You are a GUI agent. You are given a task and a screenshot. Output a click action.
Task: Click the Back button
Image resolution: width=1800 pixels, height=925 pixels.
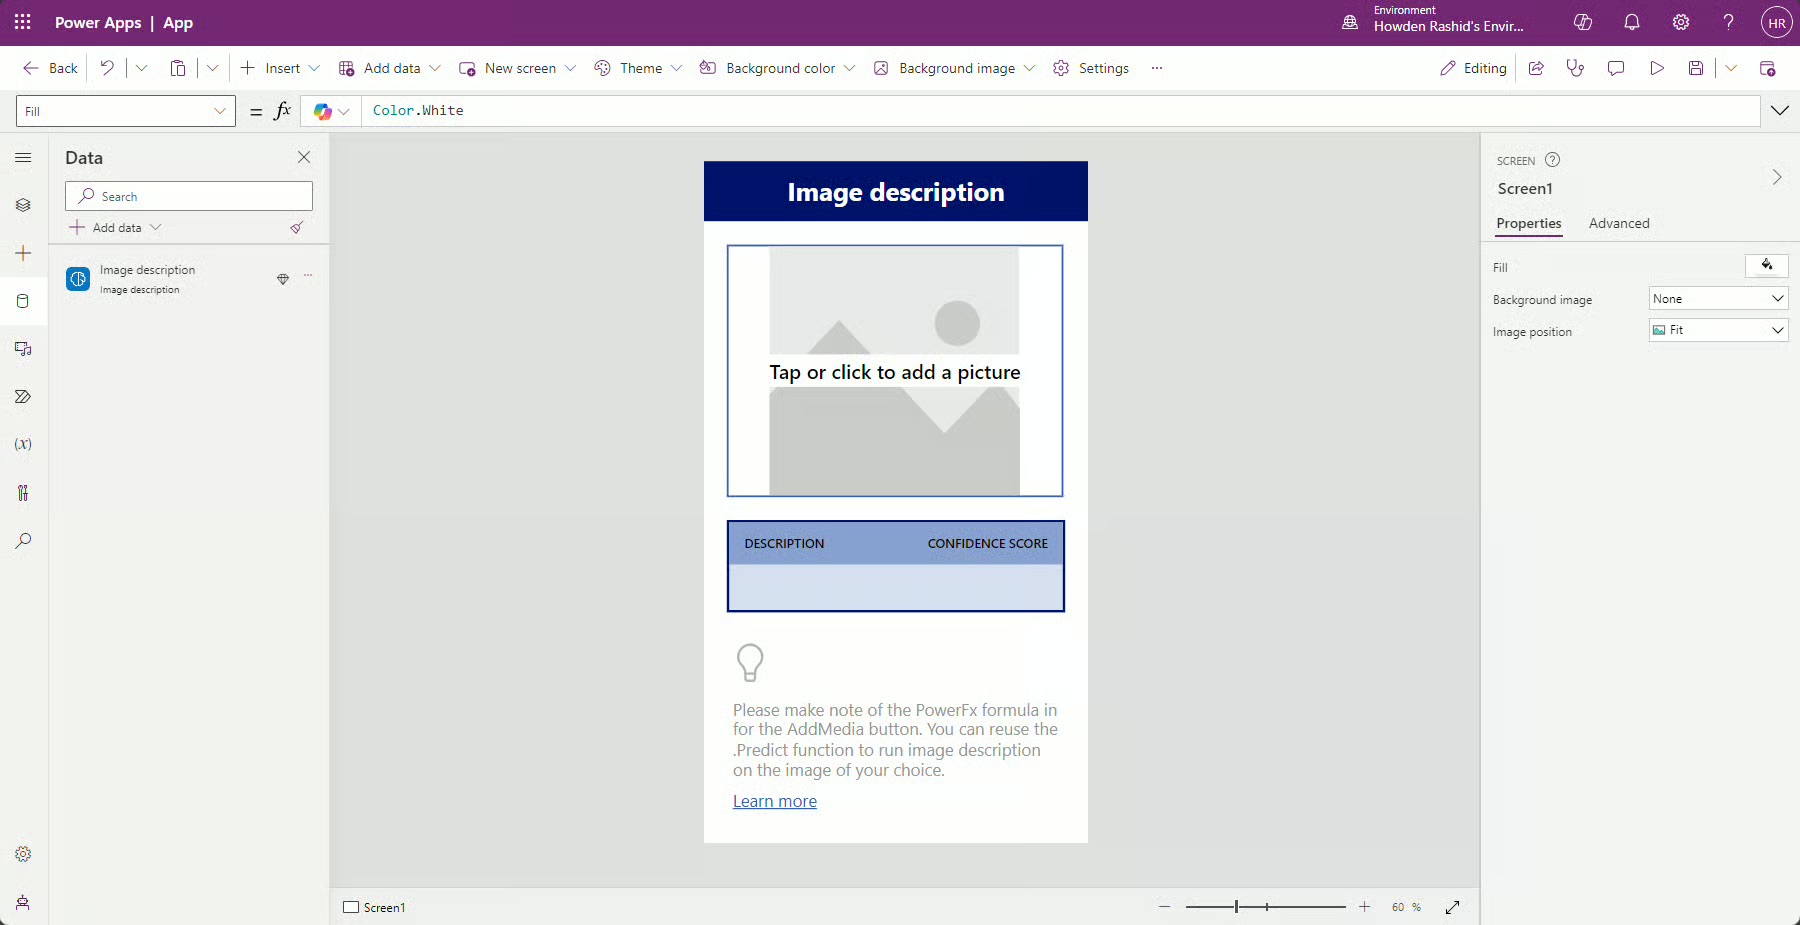pyautogui.click(x=50, y=68)
